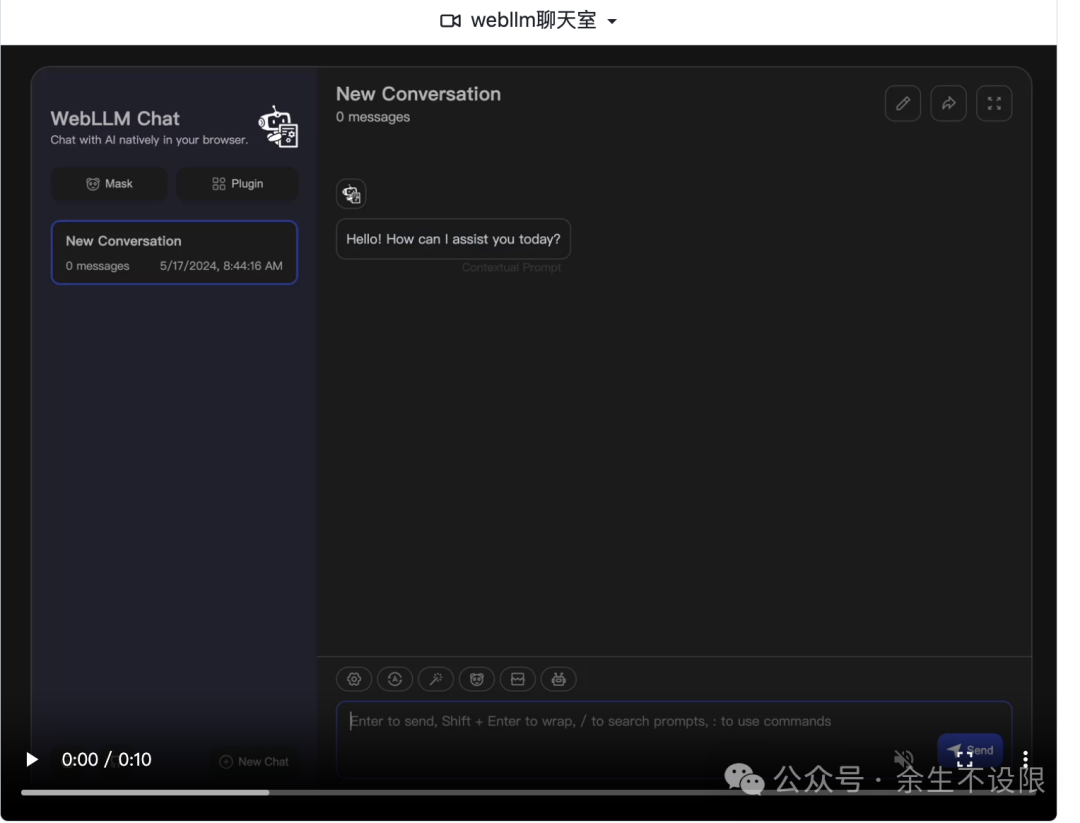Click "Chat with AI natively in your browser." subtitle
The width and height of the screenshot is (1080, 823).
(x=149, y=140)
